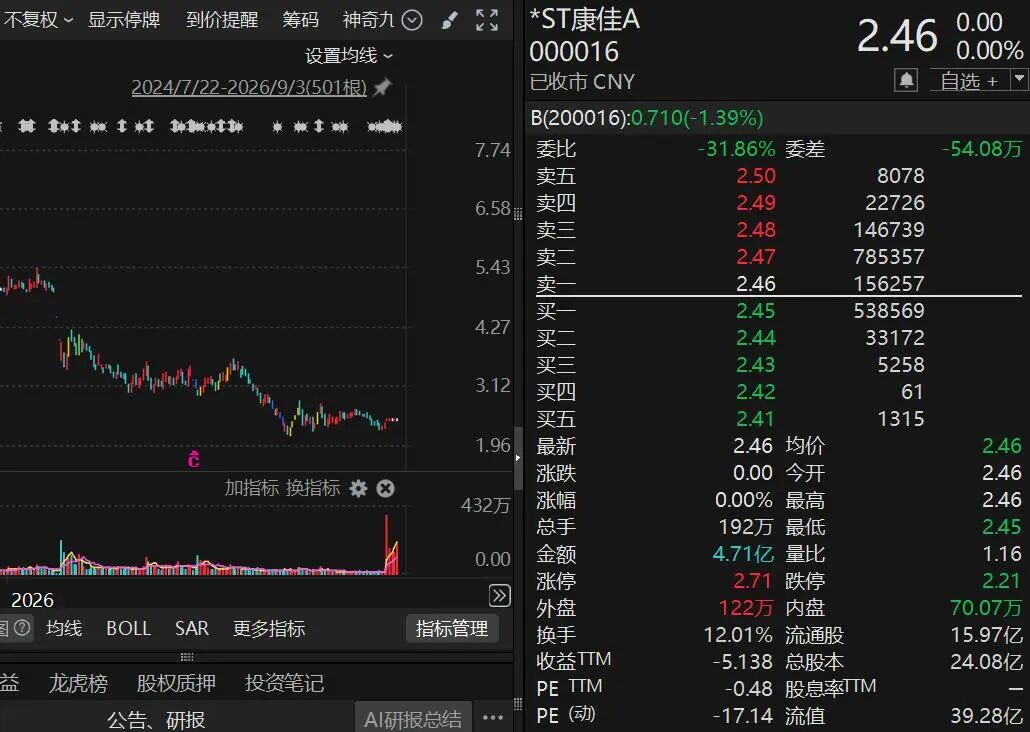Image resolution: width=1030 pixels, height=732 pixels.
Task: Click the 指标管理 button
Action: 452,629
